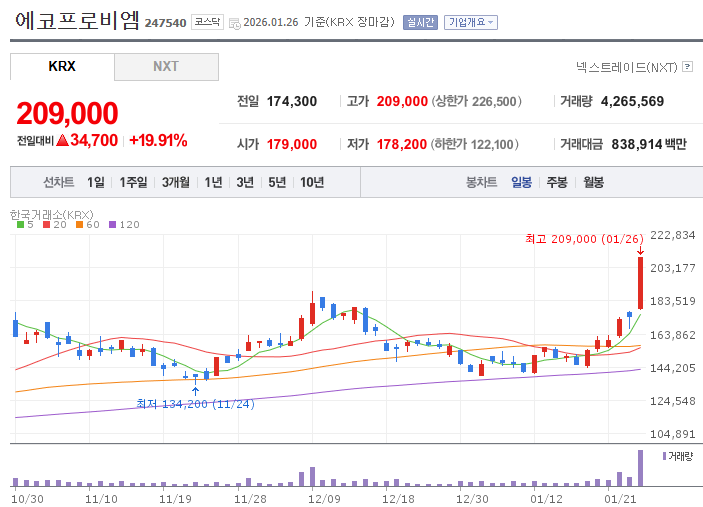Select the 5년 line chart period
This screenshot has height=507, width=703.
tap(277, 182)
